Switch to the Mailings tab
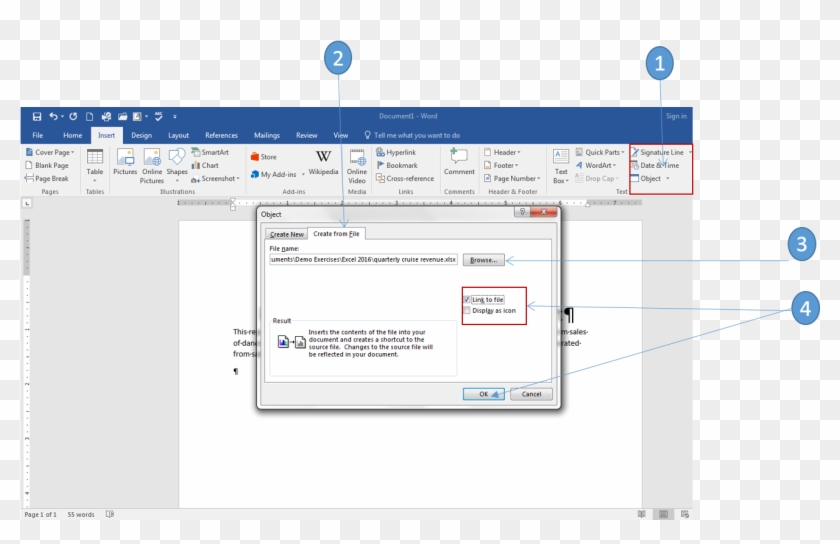Screen dimensions: 840x544 [267, 136]
